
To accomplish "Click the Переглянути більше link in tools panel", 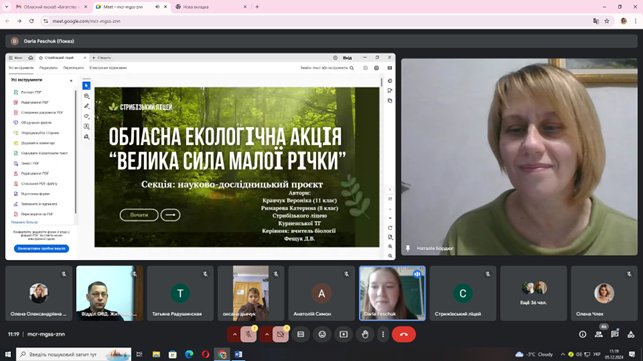I will tap(24, 222).
